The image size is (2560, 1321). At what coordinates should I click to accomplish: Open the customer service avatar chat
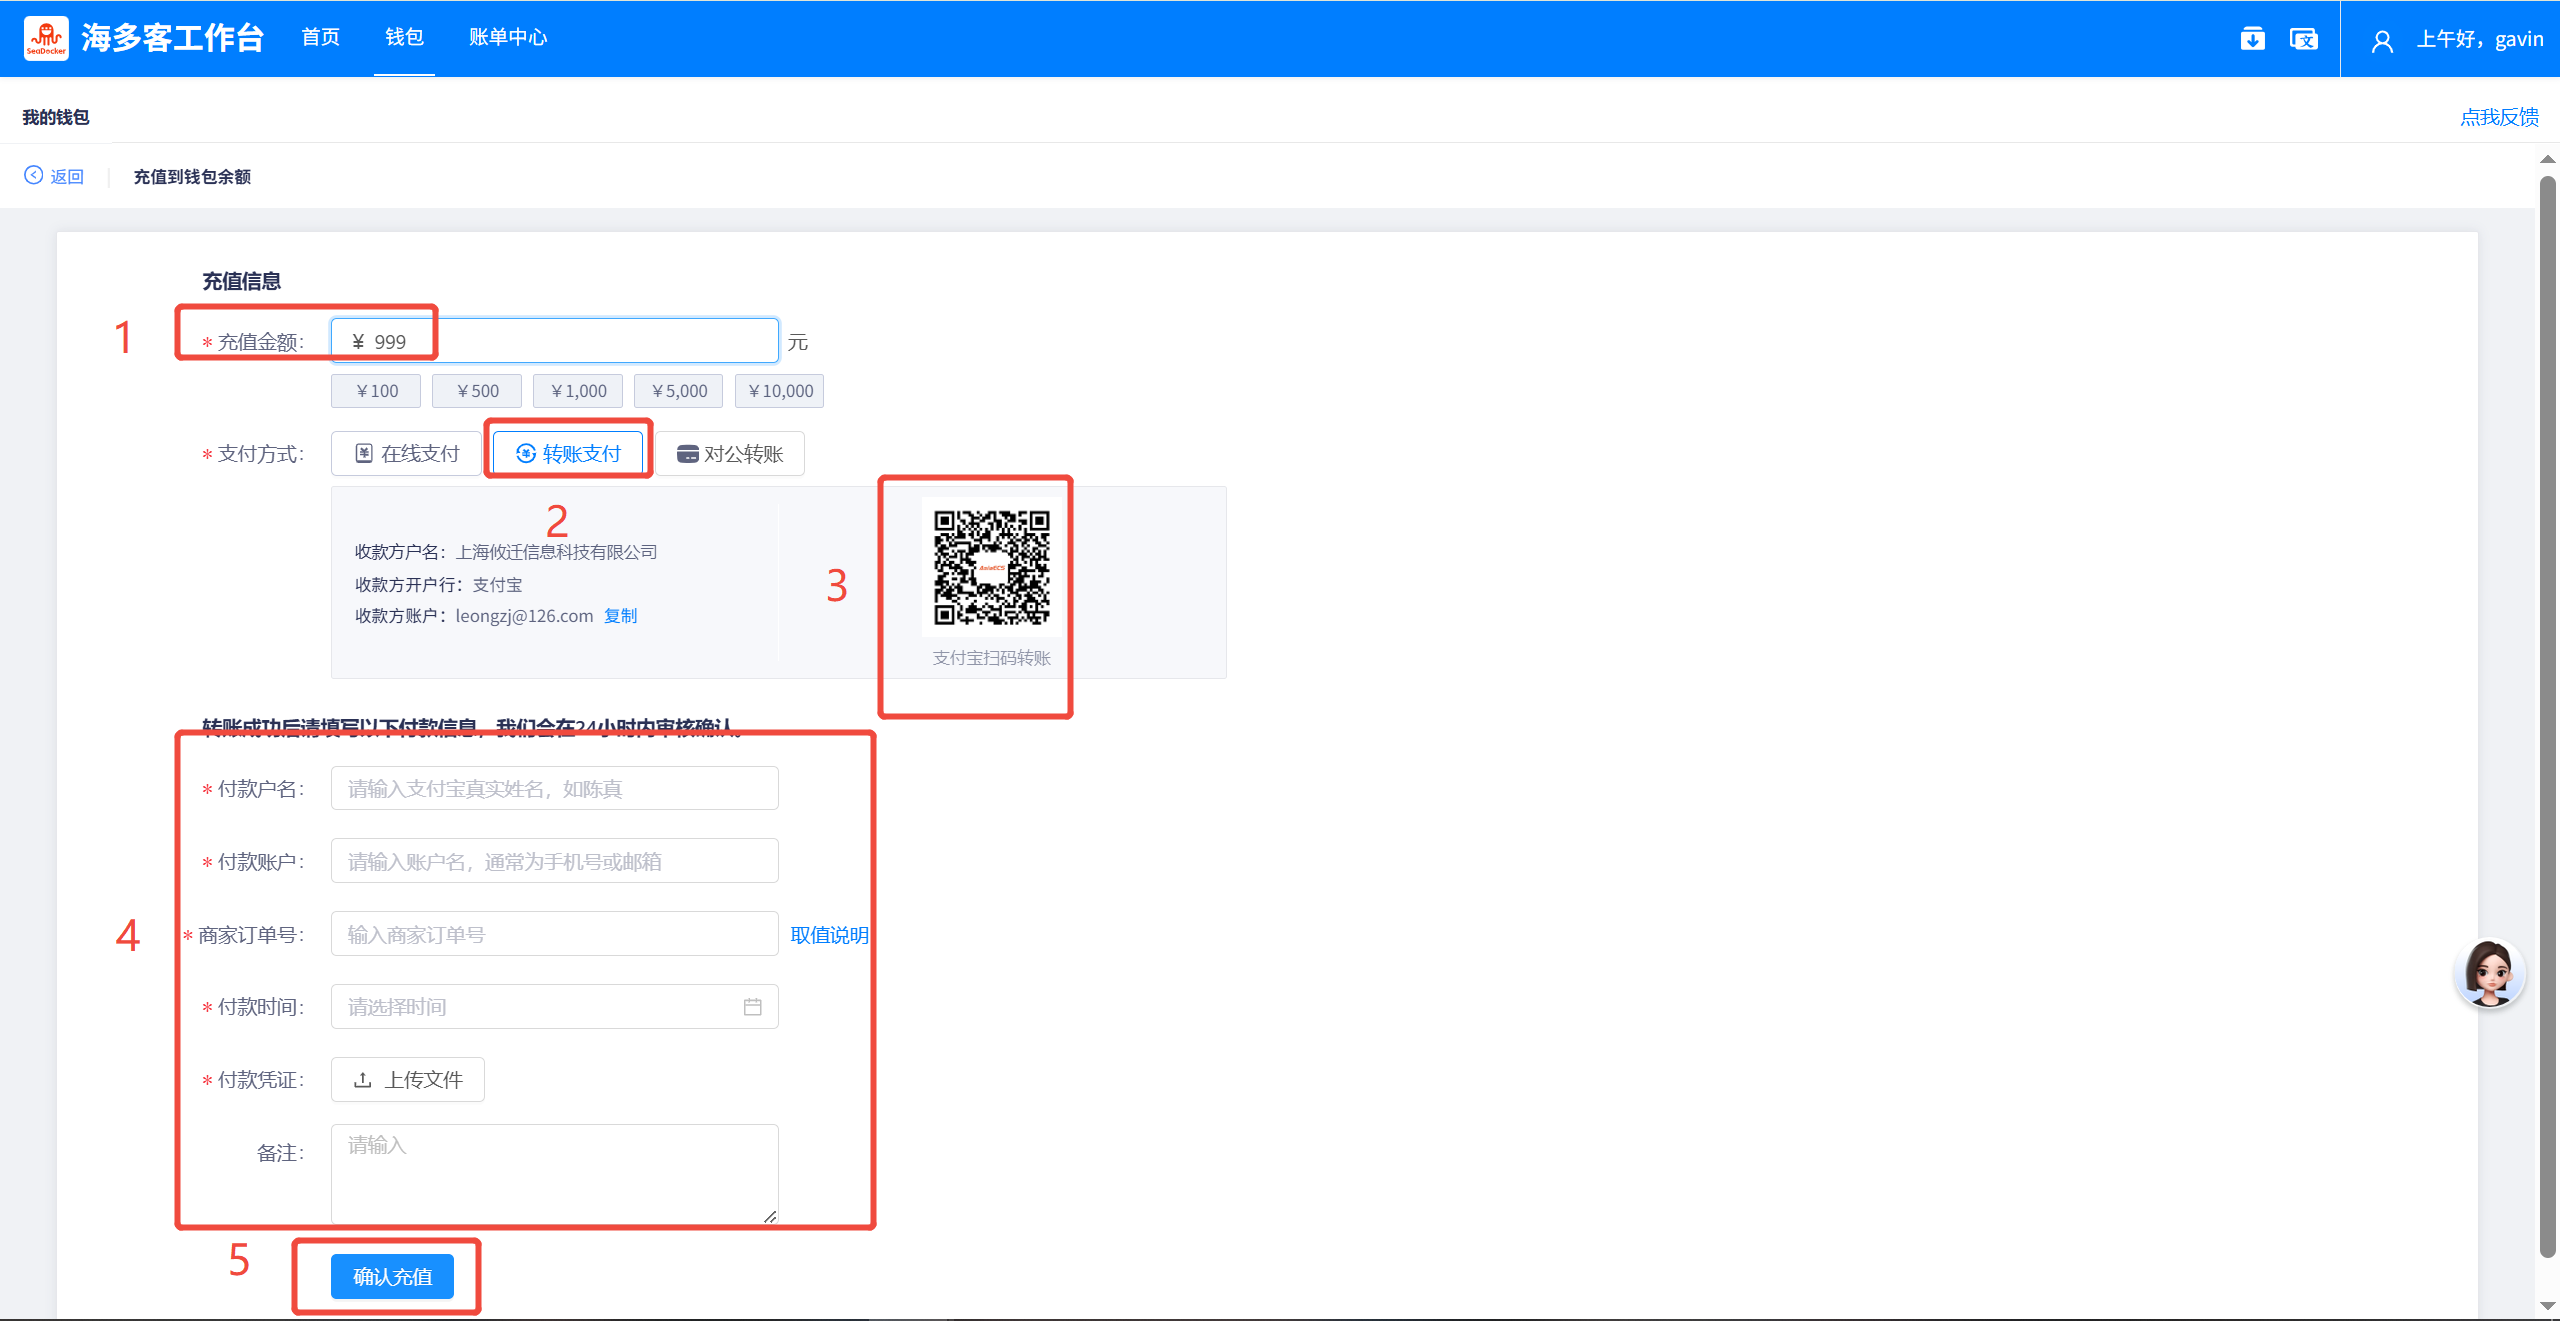(2489, 973)
